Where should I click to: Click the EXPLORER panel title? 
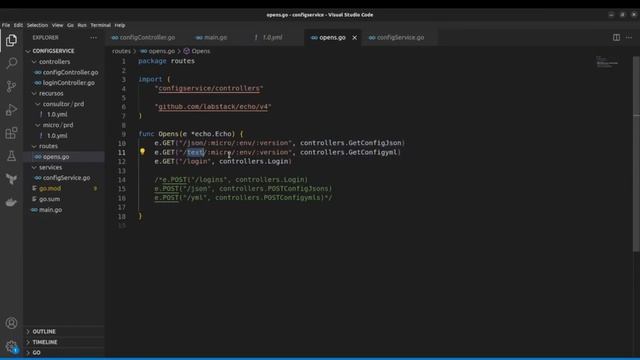coord(45,38)
